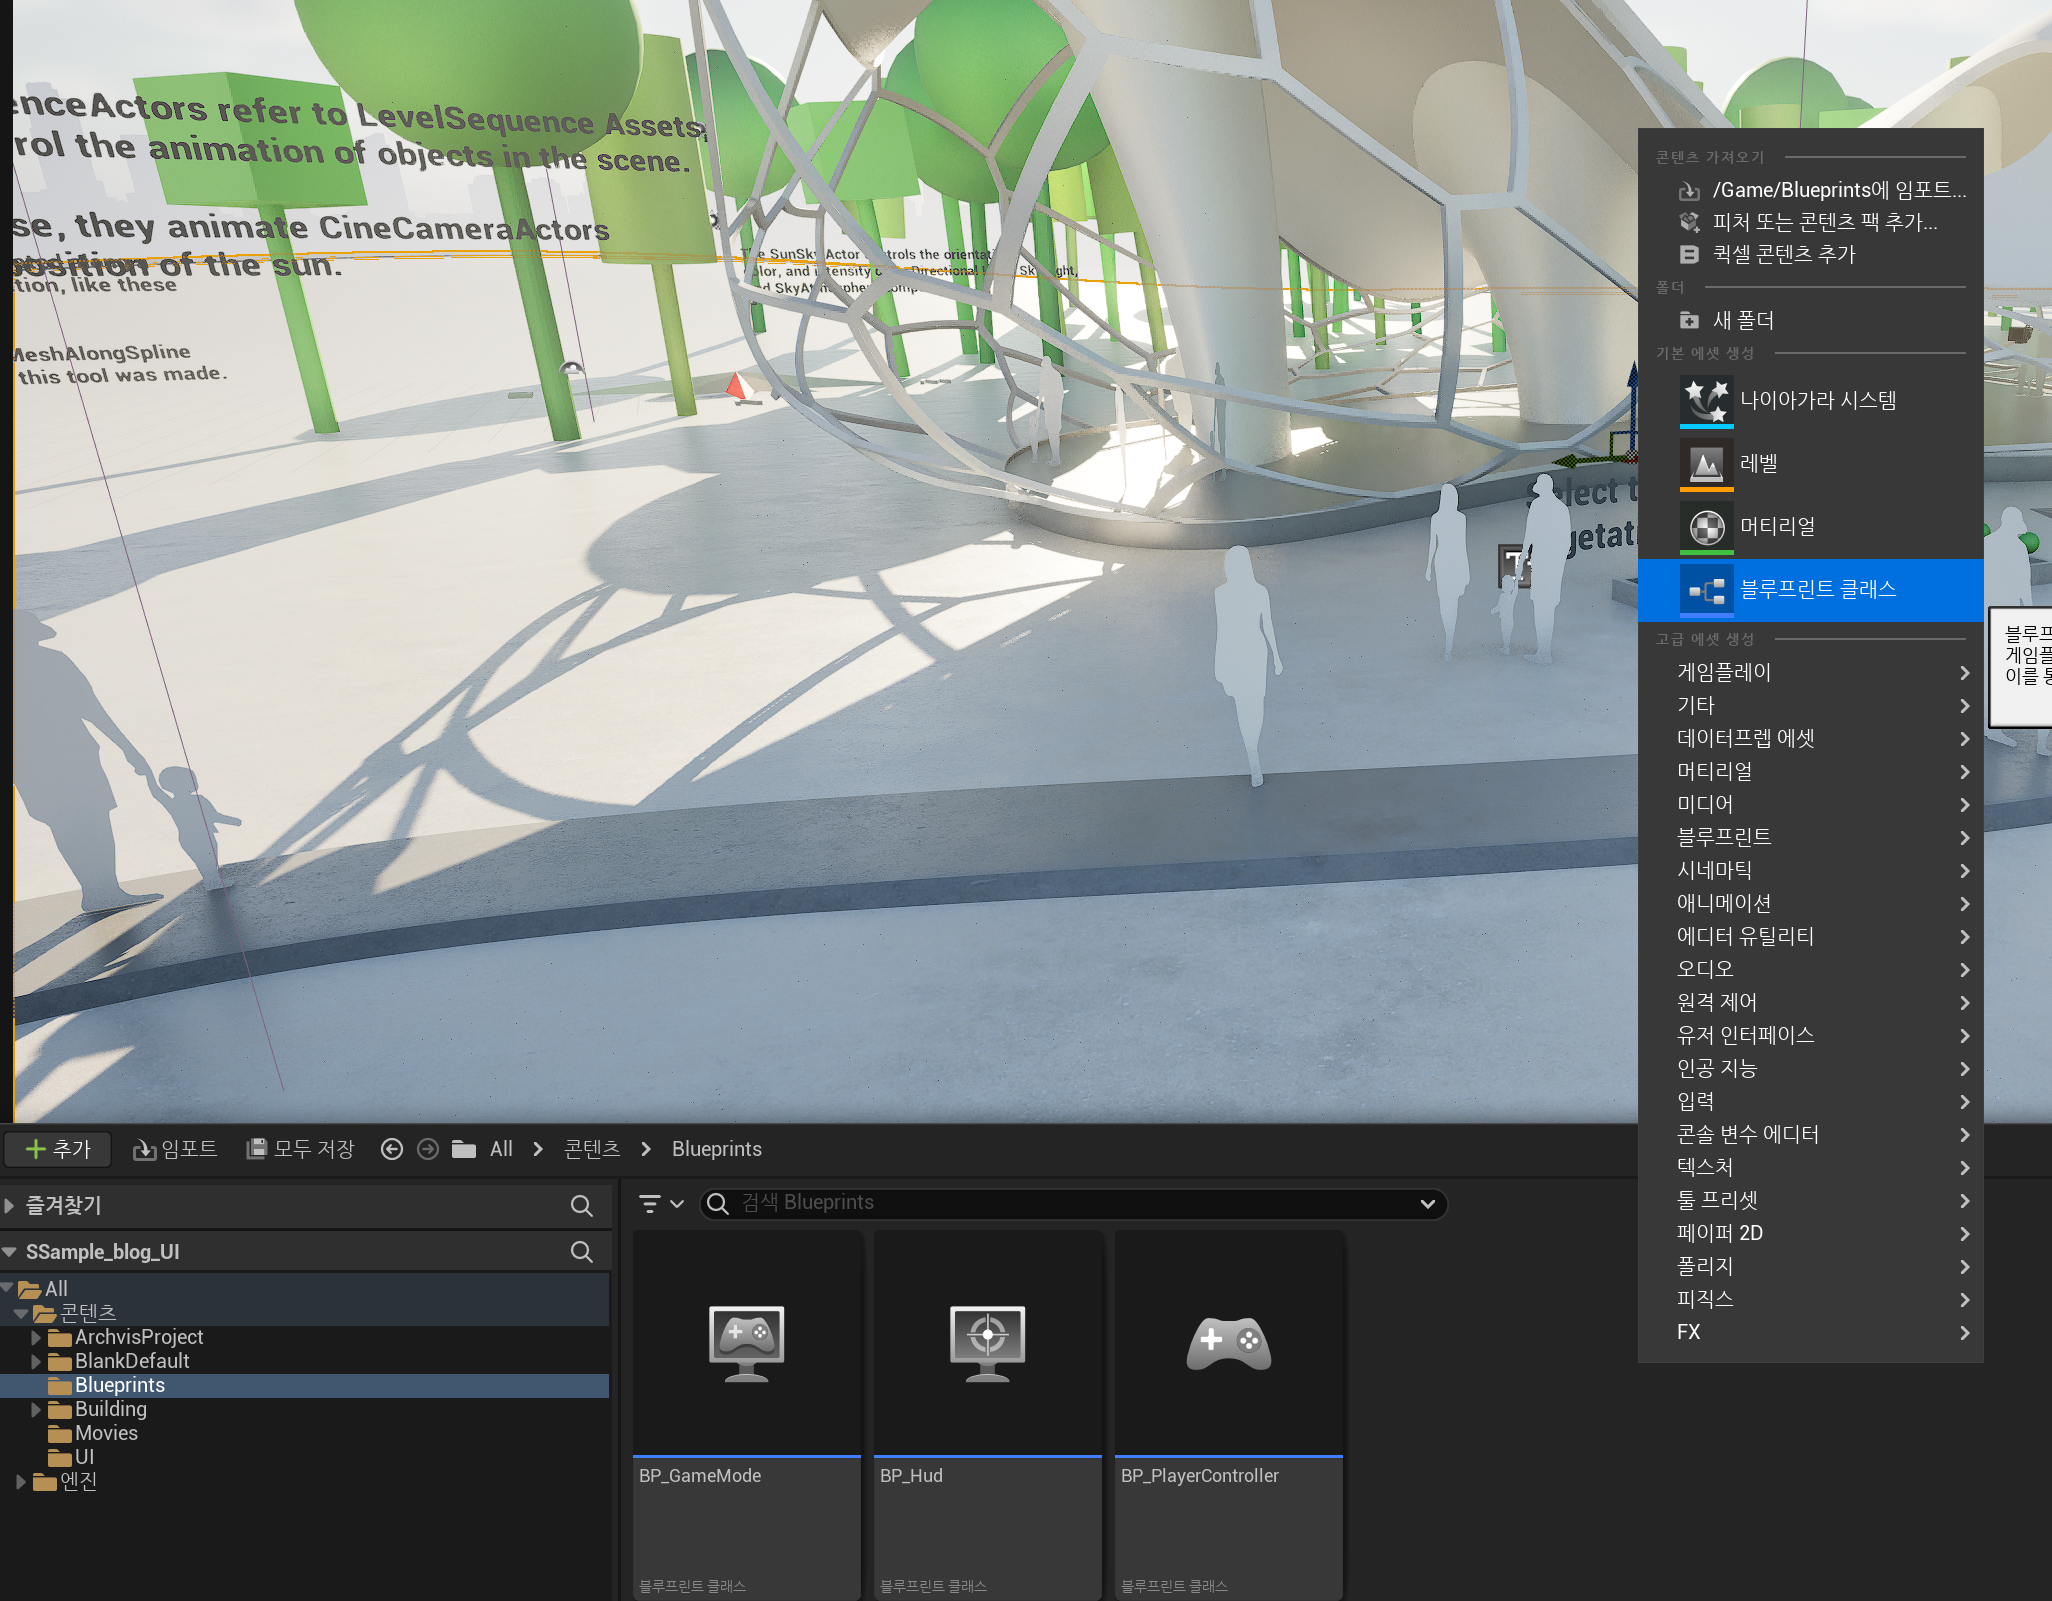Collapse the SSample_blog_UI tree section

[9, 1252]
